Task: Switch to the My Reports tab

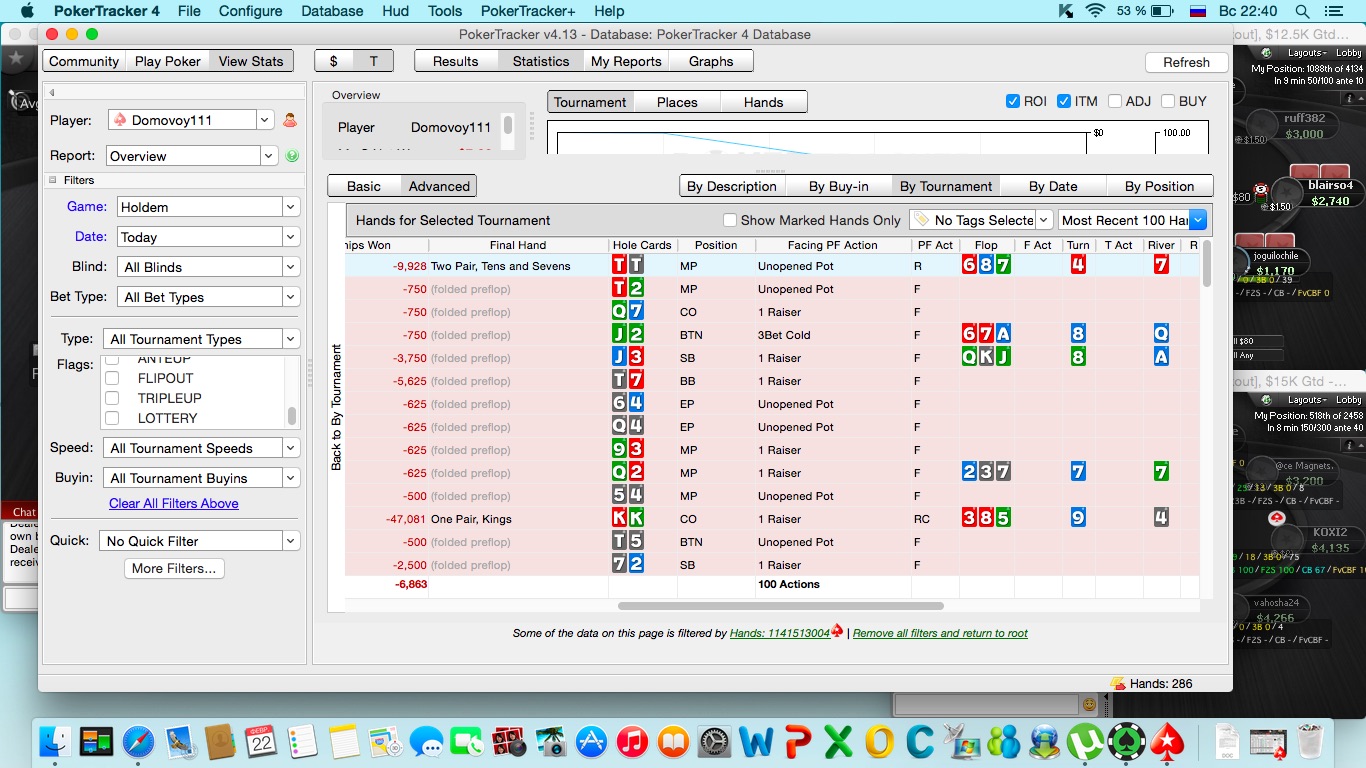Action: (x=626, y=61)
